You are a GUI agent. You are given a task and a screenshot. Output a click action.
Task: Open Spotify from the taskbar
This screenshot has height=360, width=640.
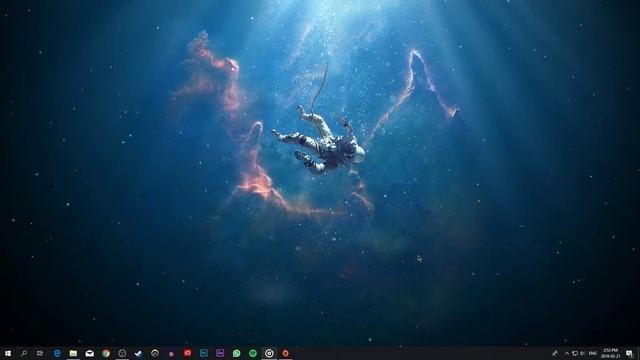tap(253, 353)
